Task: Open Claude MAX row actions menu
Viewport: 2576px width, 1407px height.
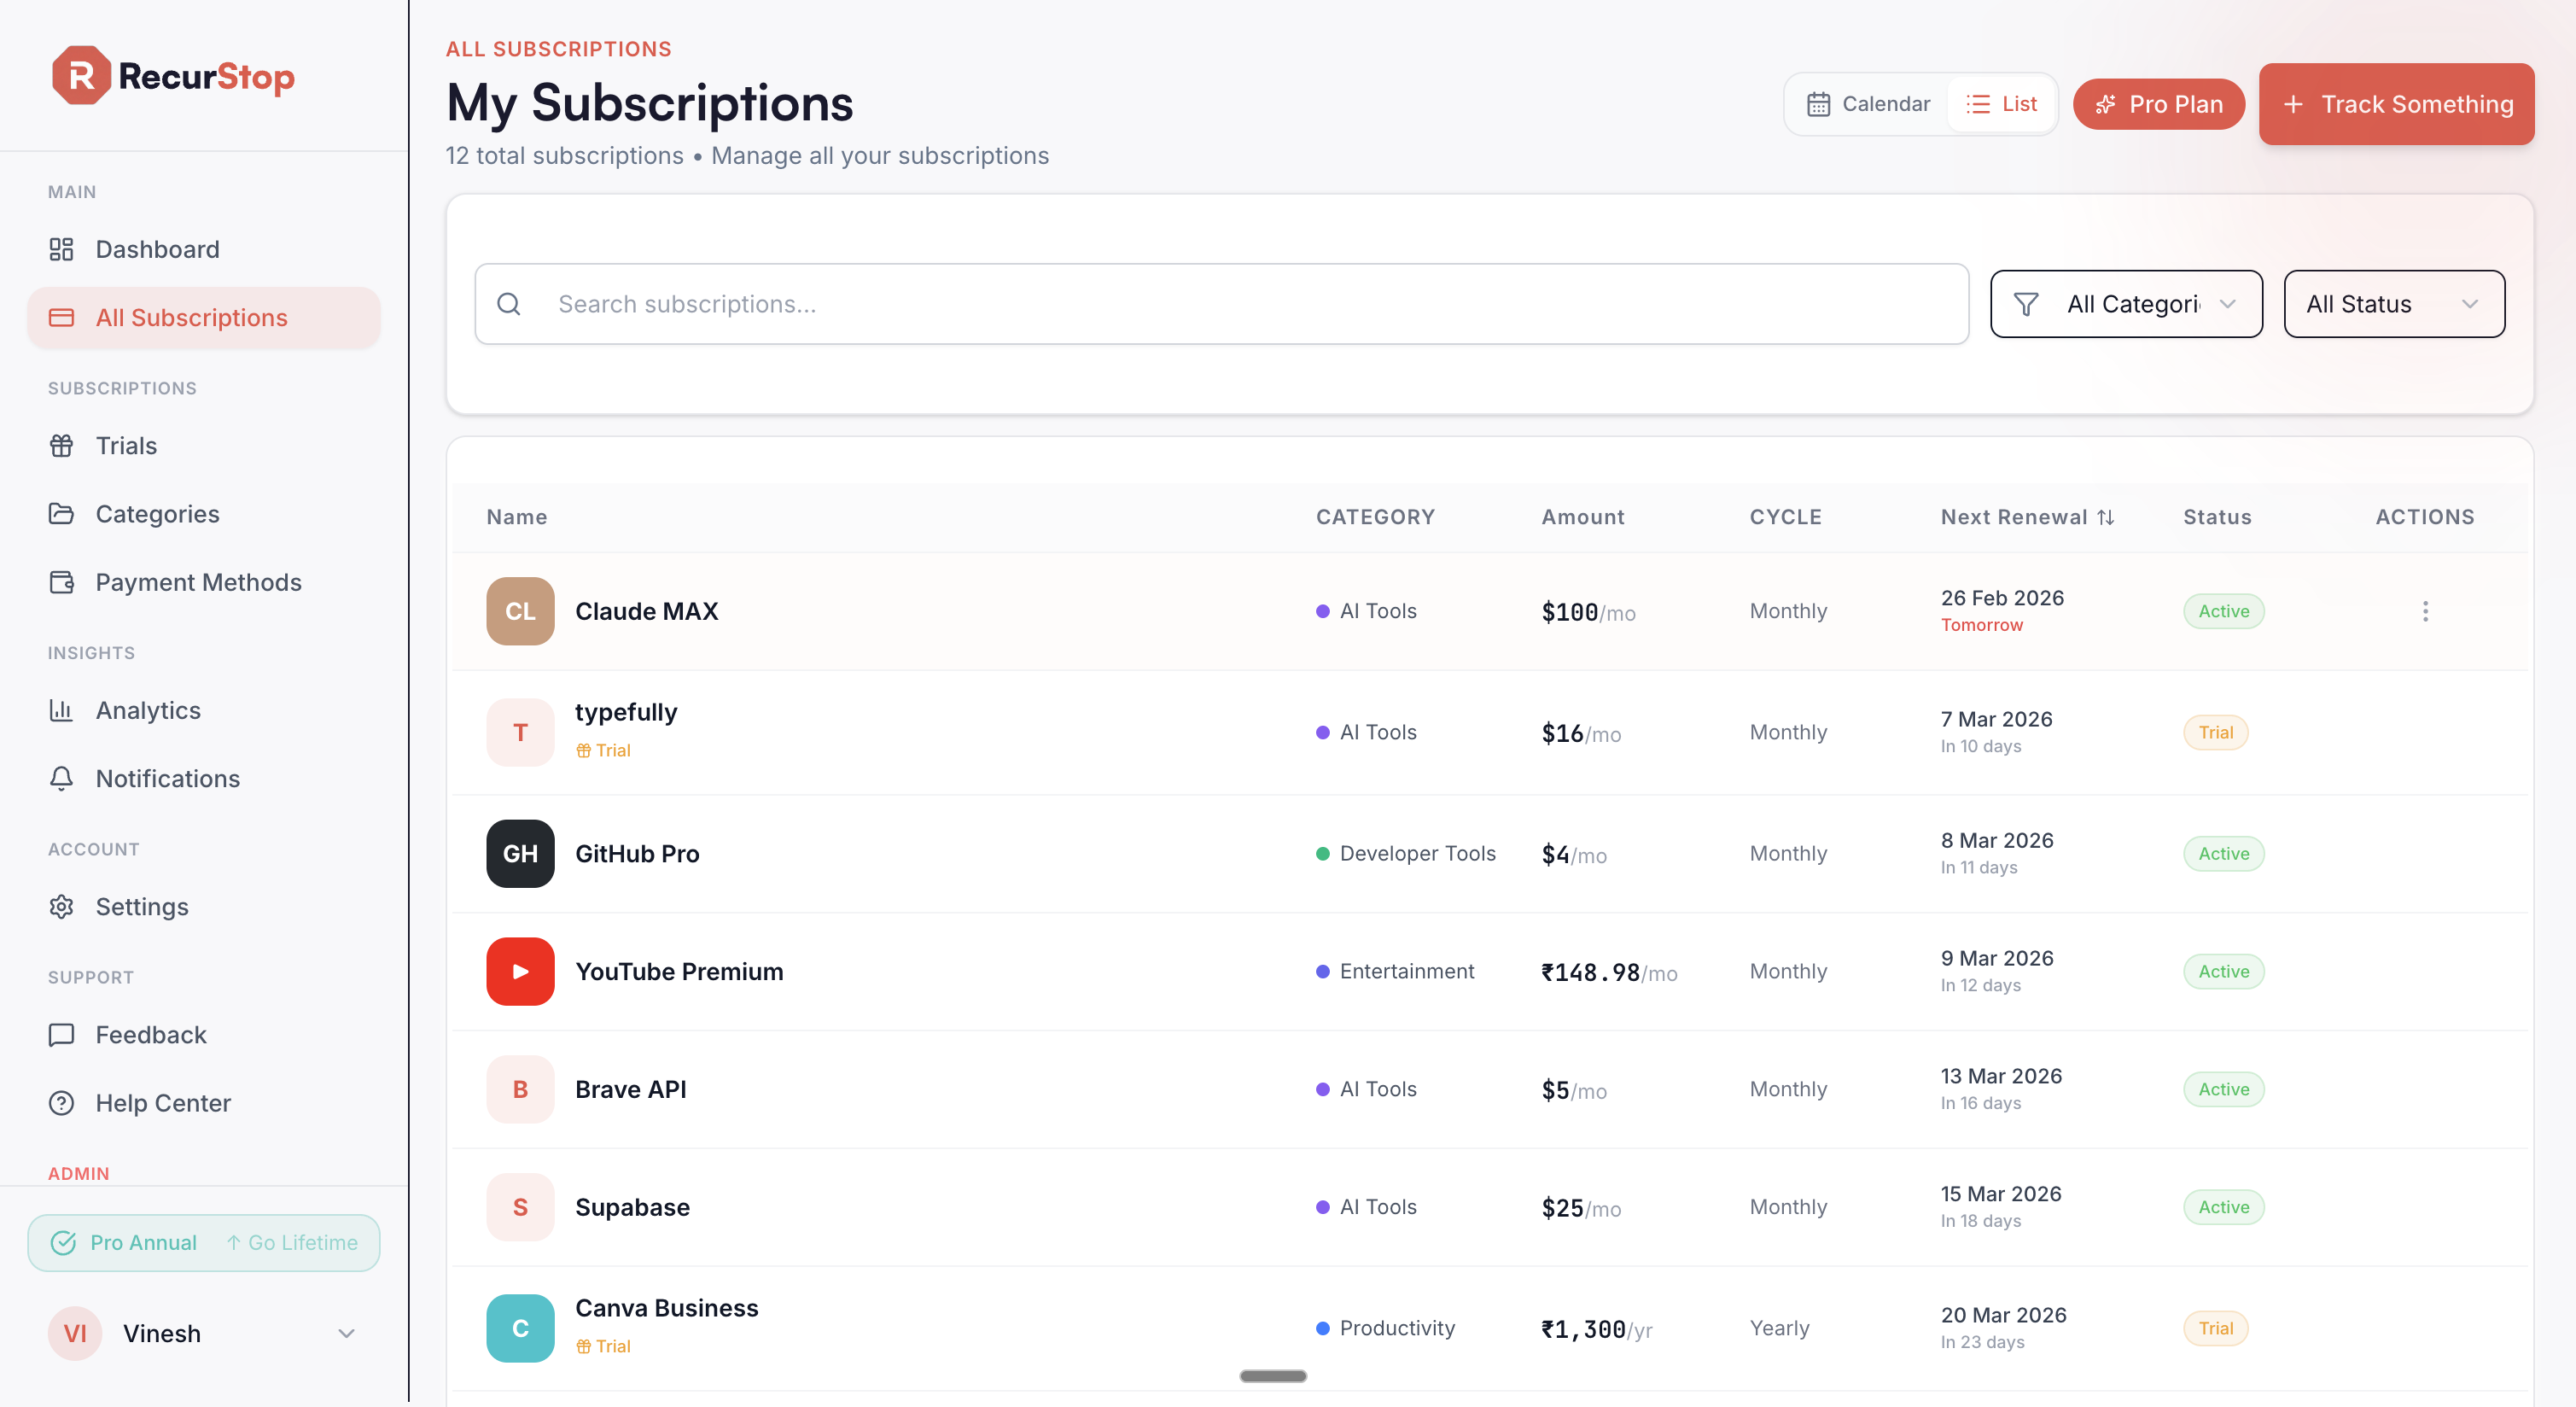Action: (x=2424, y=611)
